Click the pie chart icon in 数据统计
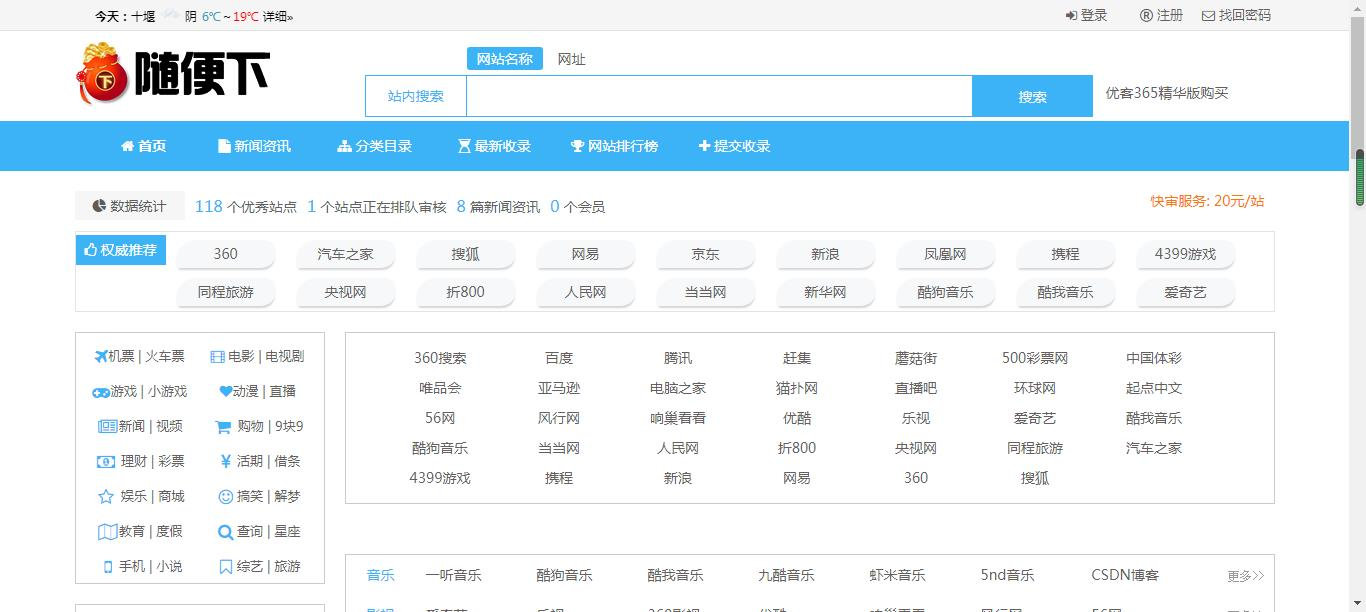 pos(99,206)
